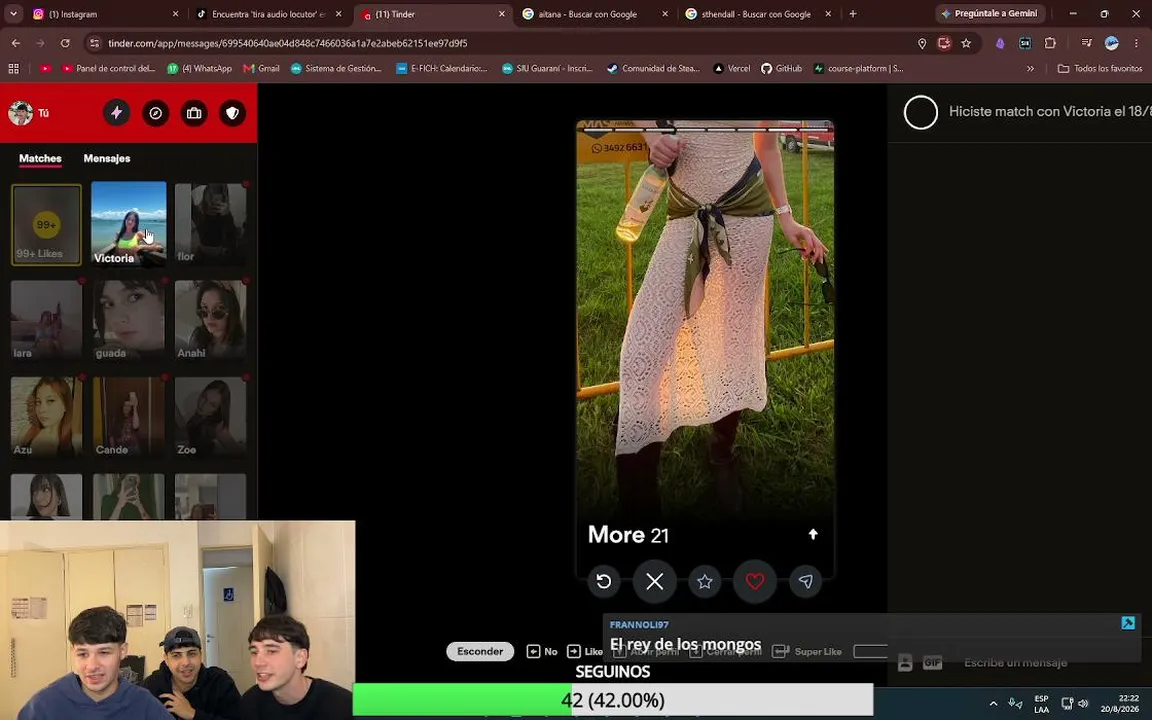Open the Cande match thumbnail

click(129, 417)
